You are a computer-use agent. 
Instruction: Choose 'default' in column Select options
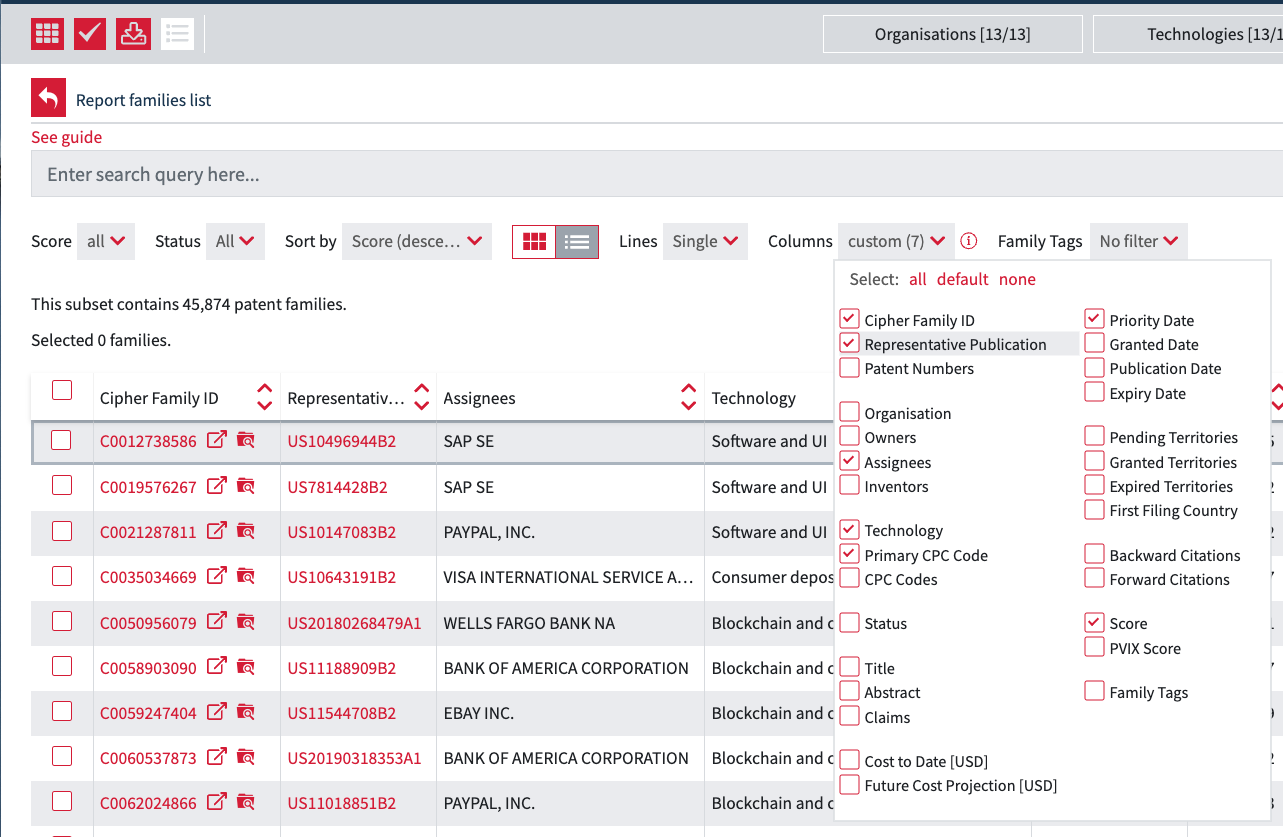point(963,279)
